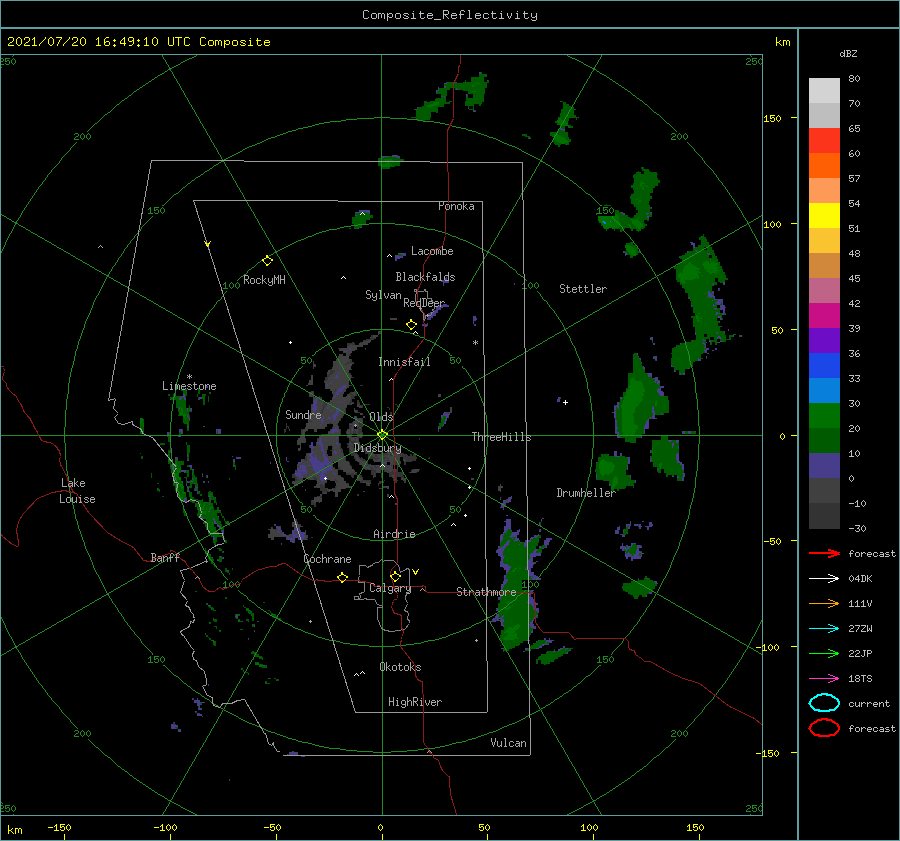Click the RockyMH map label
This screenshot has height=841, width=900.
tap(264, 280)
